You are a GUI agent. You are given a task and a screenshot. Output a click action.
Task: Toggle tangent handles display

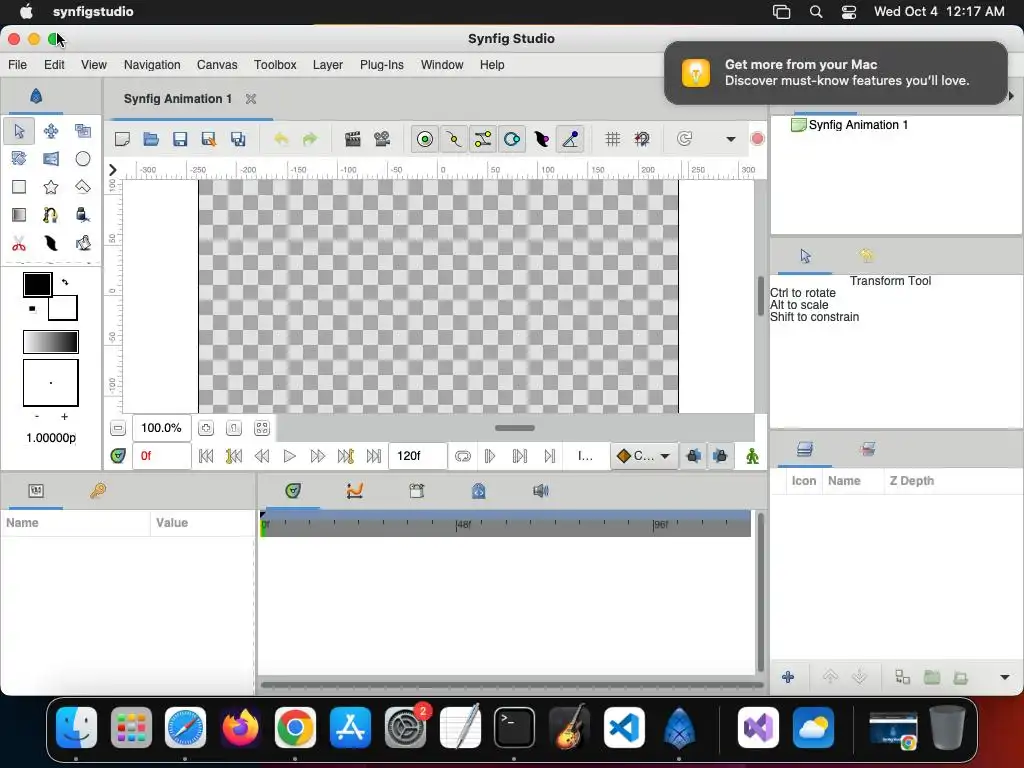483,139
